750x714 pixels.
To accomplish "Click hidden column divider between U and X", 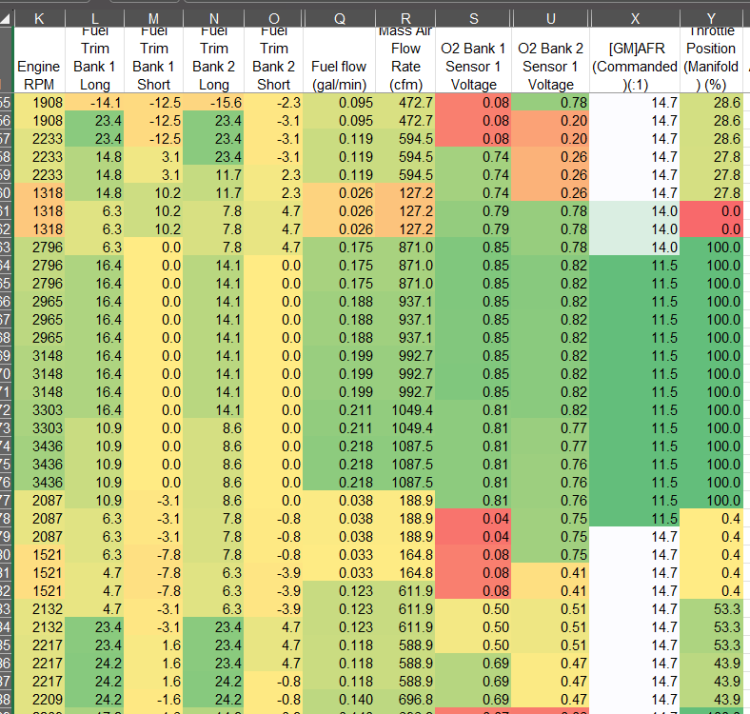I will point(590,19).
